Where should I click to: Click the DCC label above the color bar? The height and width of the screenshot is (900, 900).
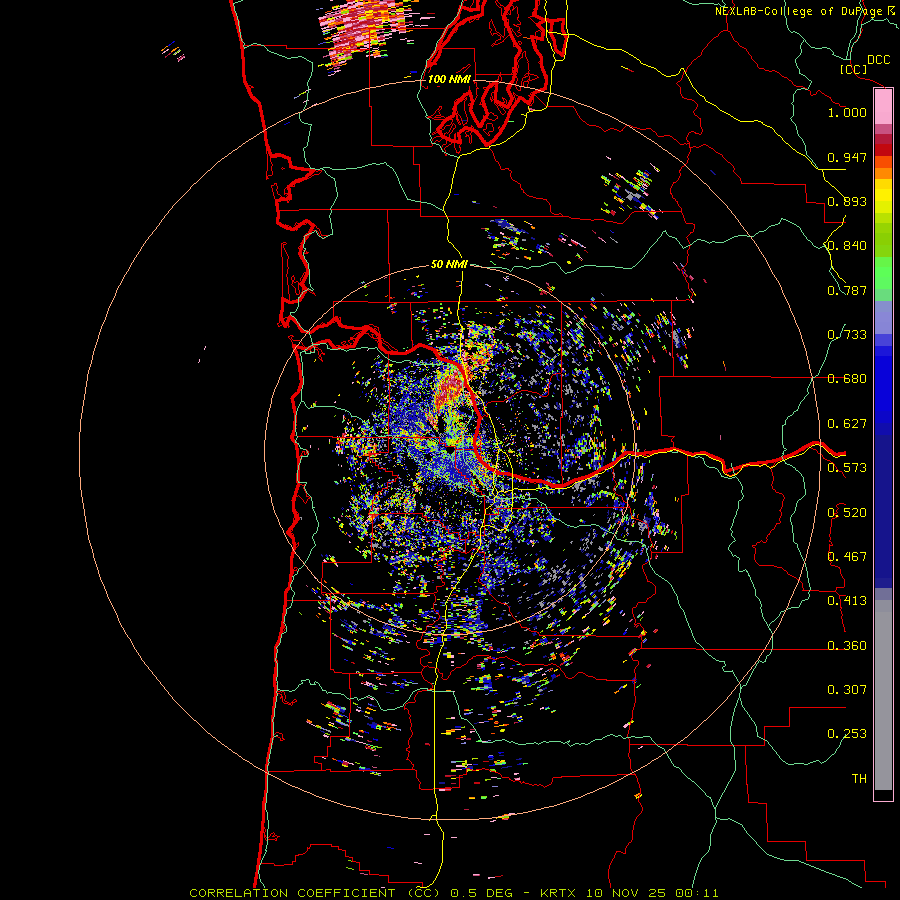point(878,60)
